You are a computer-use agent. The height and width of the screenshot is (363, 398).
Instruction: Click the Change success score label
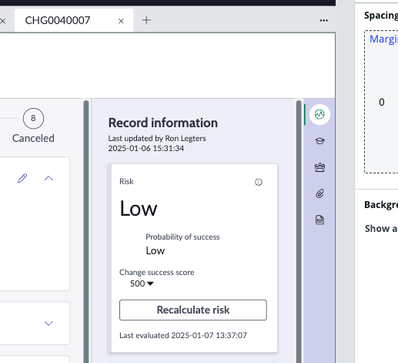157,272
